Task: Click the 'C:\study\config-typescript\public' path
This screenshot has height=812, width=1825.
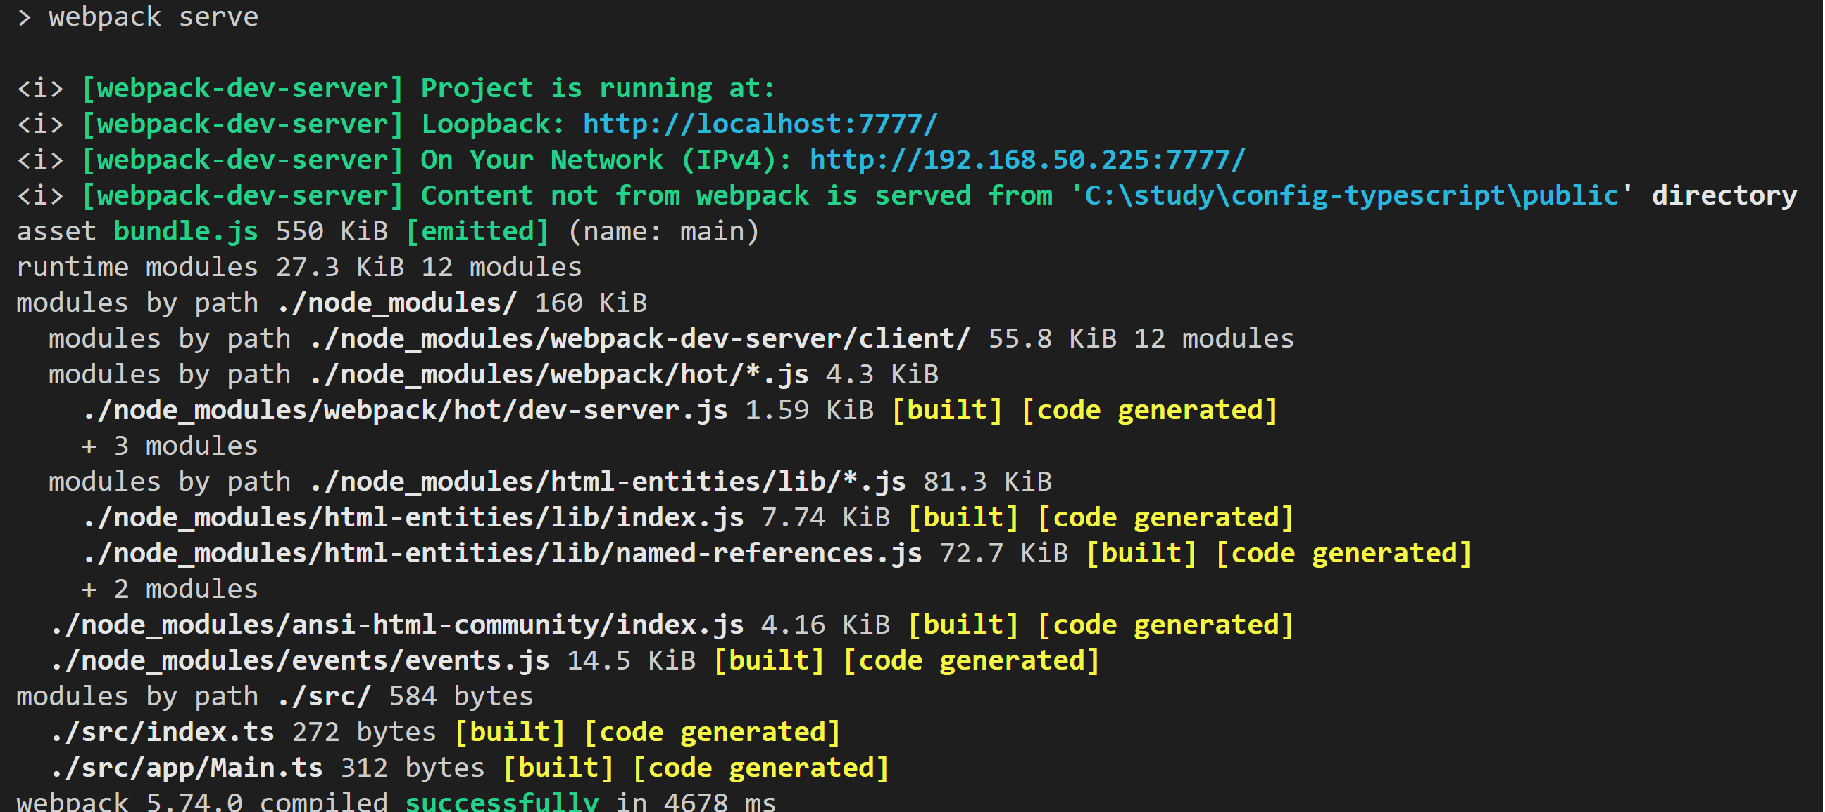Action: click(1351, 196)
